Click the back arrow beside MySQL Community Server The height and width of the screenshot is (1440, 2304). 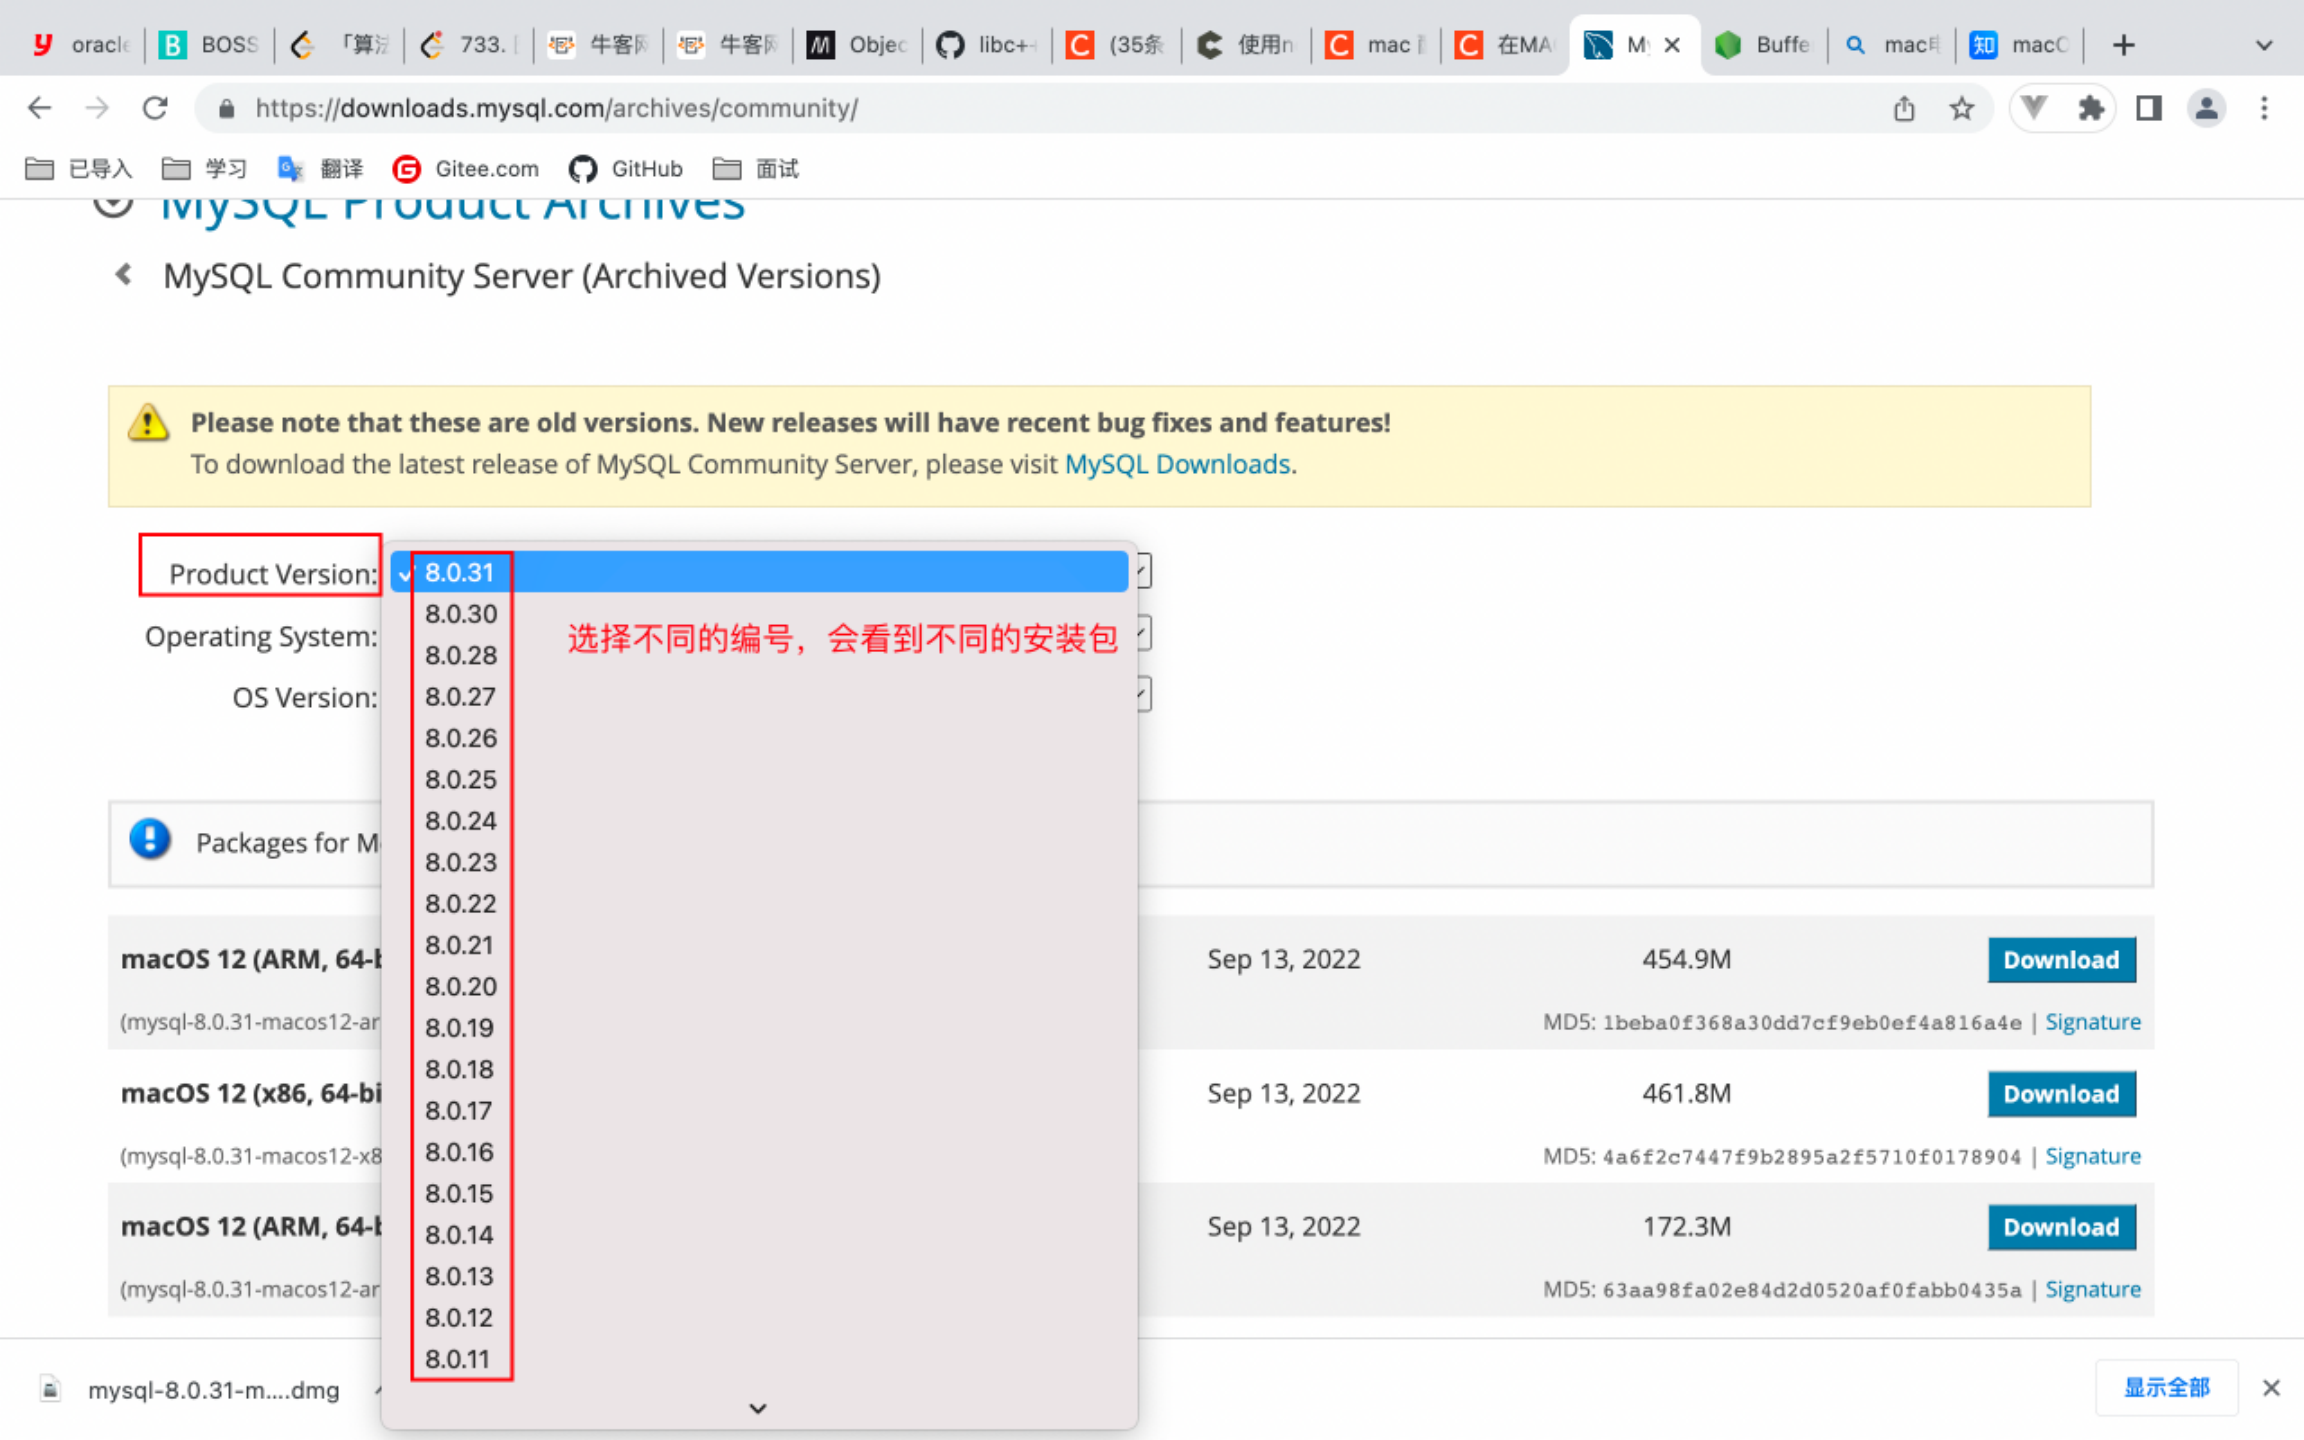tap(124, 275)
